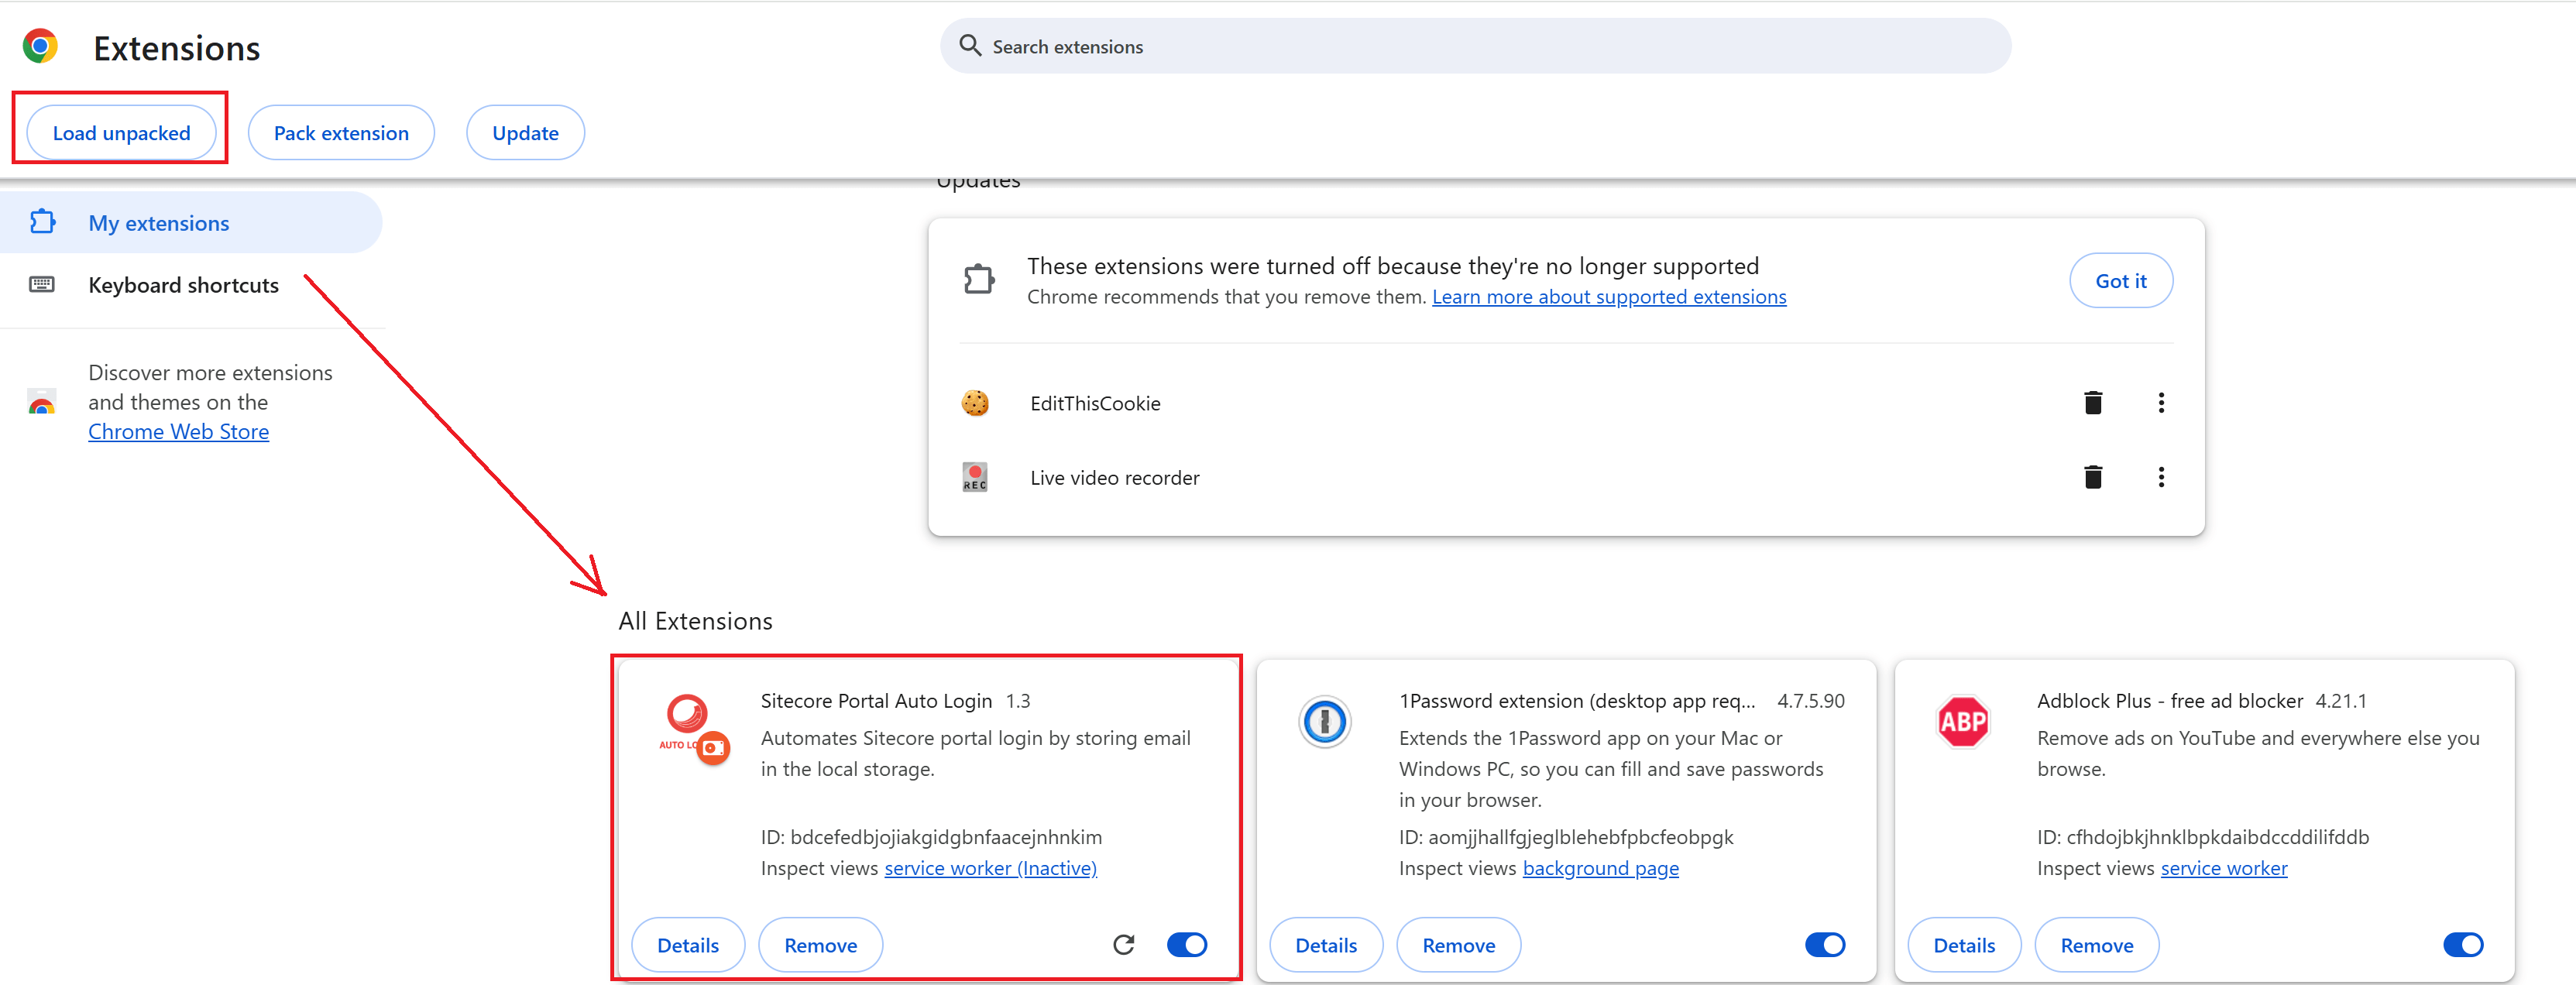
Task: Open Learn more about supported extensions link
Action: tap(1608, 296)
